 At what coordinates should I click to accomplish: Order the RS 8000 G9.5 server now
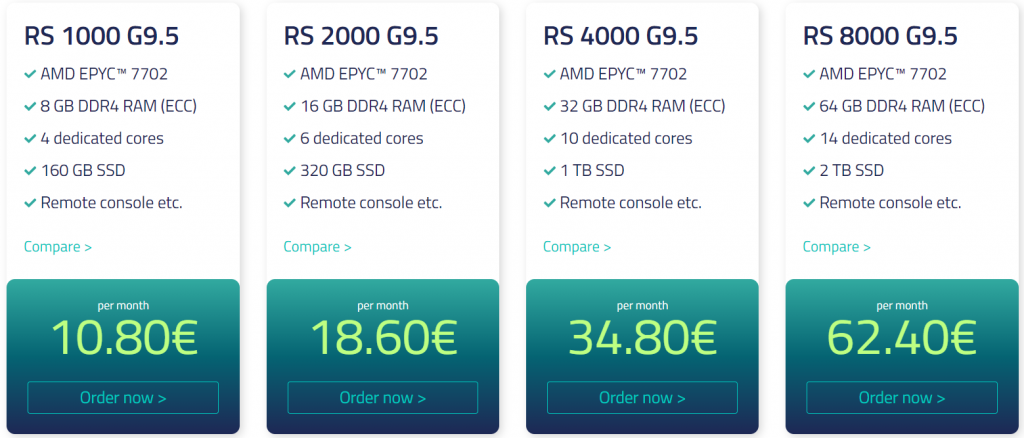pyautogui.click(x=902, y=398)
